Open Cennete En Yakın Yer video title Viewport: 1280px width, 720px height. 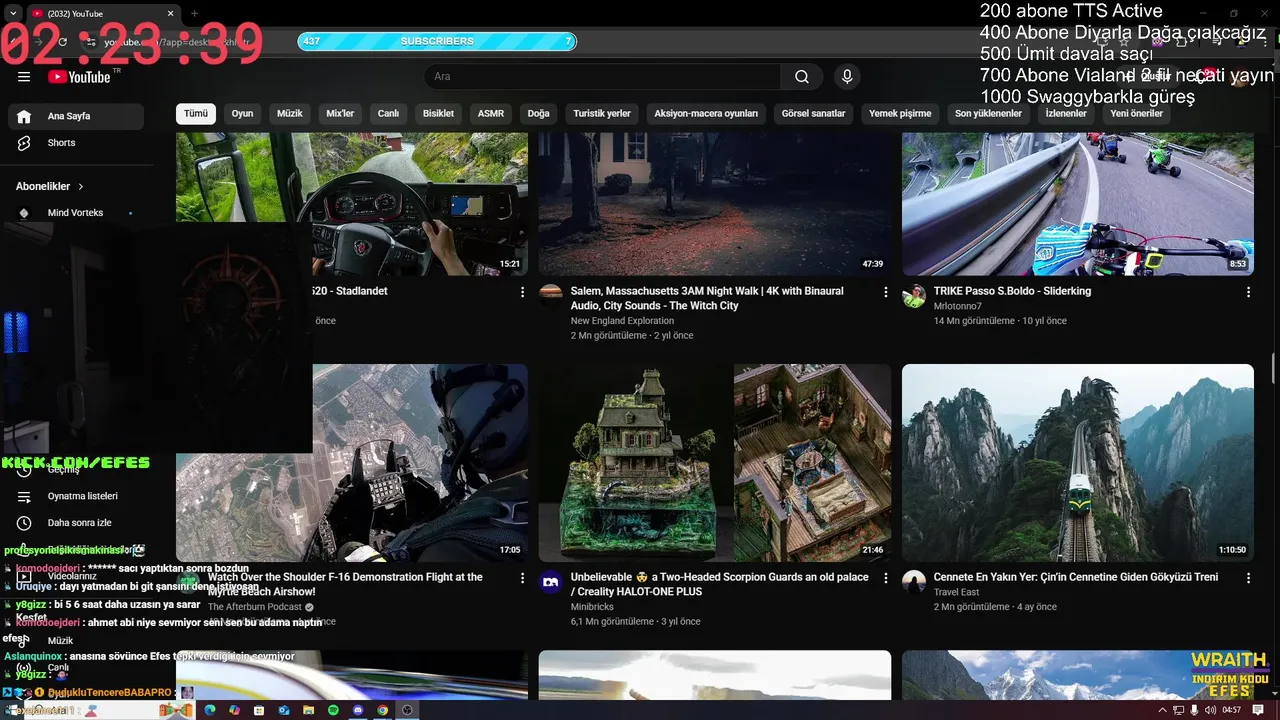[1076, 577]
